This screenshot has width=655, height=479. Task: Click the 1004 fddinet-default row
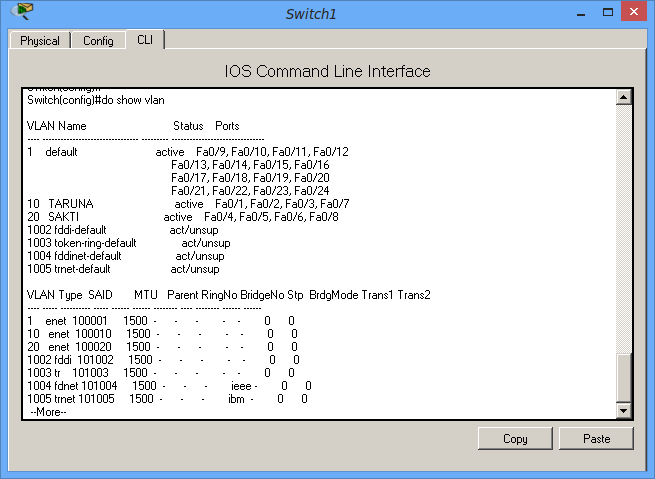click(x=126, y=256)
